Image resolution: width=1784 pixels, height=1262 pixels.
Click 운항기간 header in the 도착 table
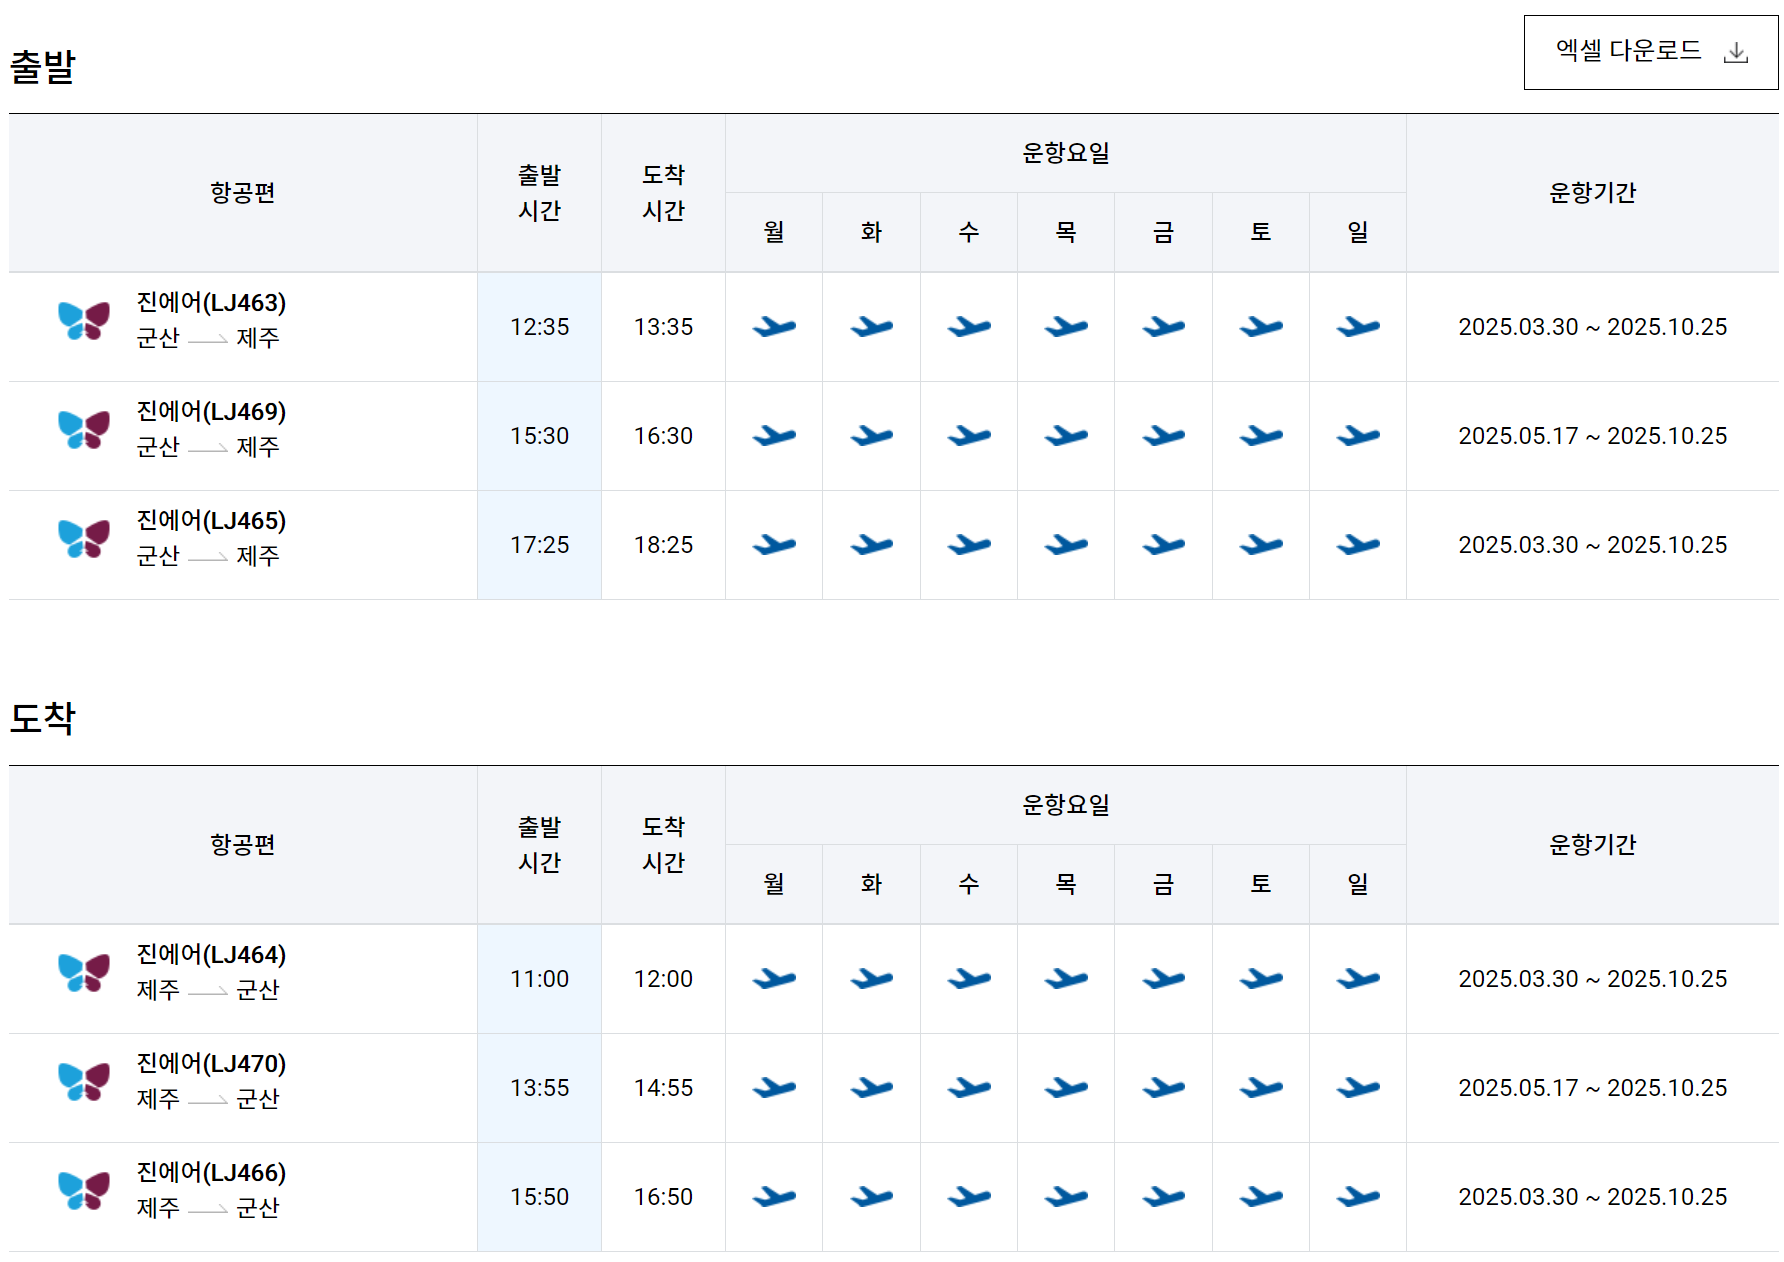[1592, 845]
